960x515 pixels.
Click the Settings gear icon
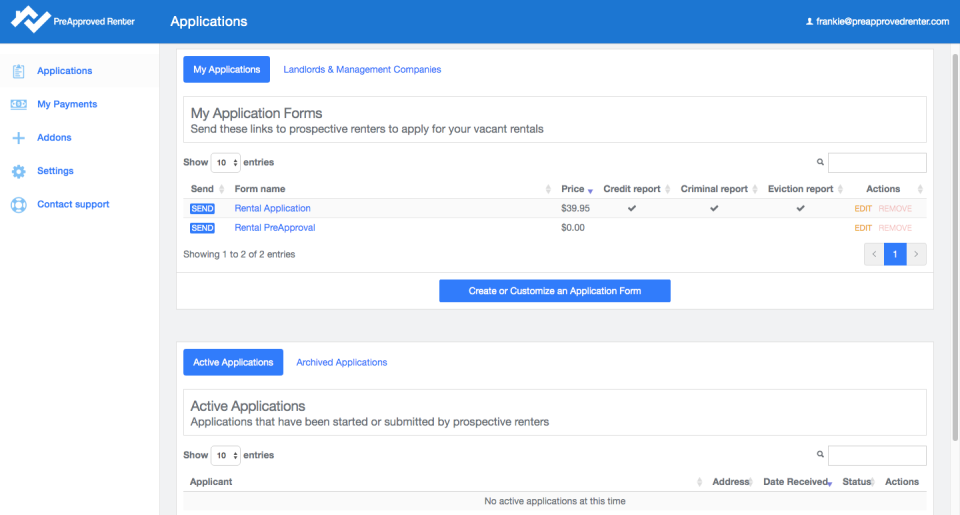click(x=18, y=171)
